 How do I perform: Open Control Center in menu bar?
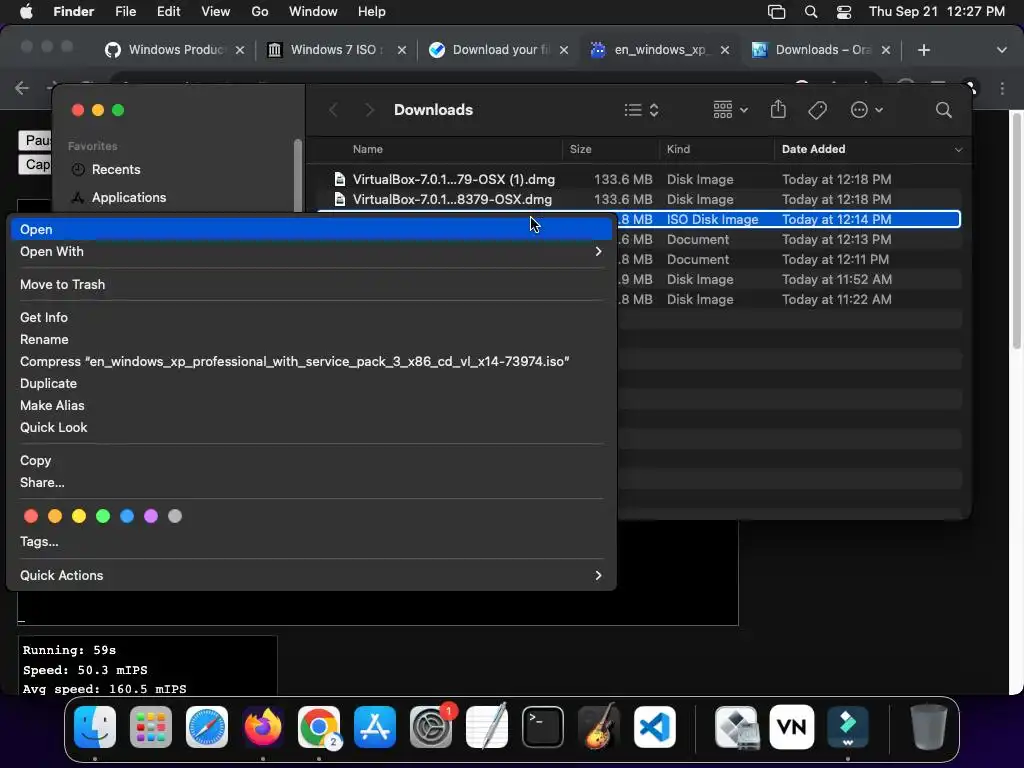tap(844, 12)
